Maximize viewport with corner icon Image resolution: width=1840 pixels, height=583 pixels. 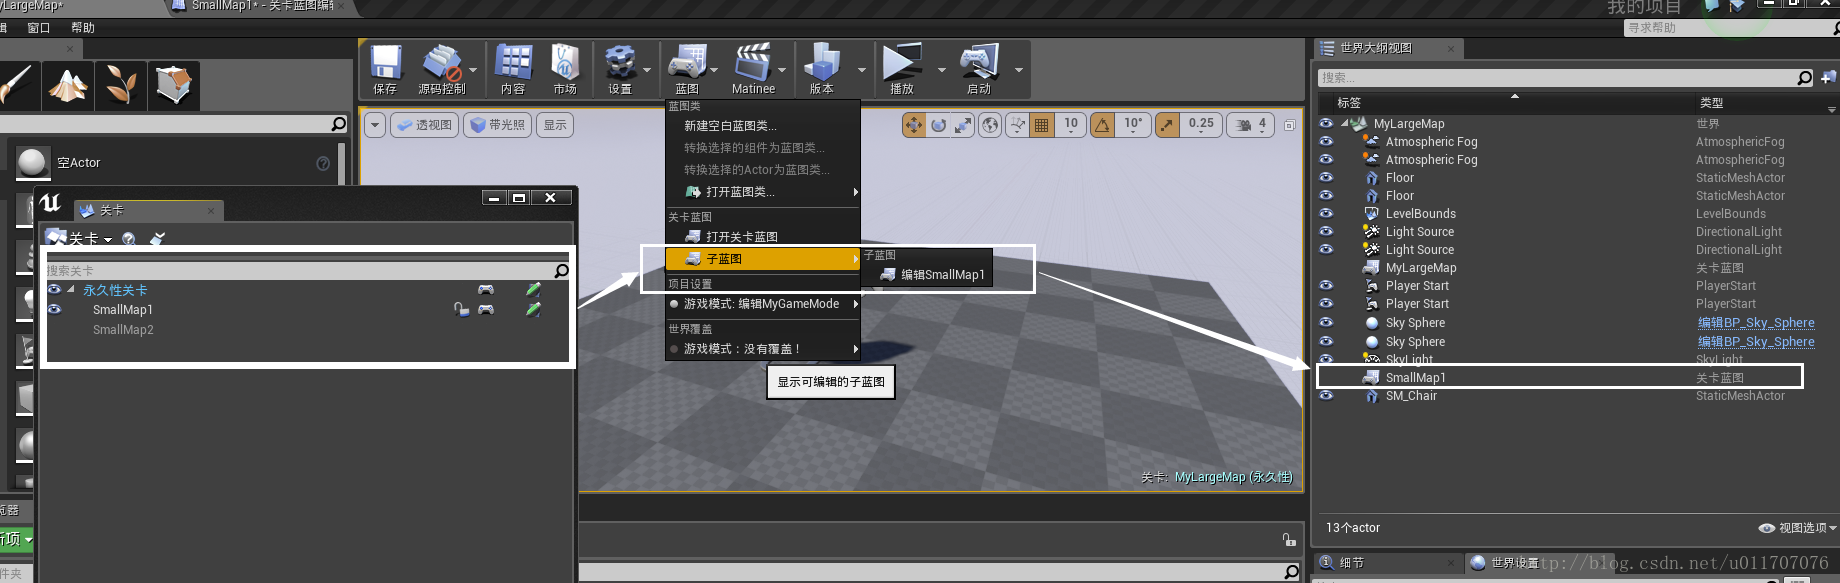1290,125
